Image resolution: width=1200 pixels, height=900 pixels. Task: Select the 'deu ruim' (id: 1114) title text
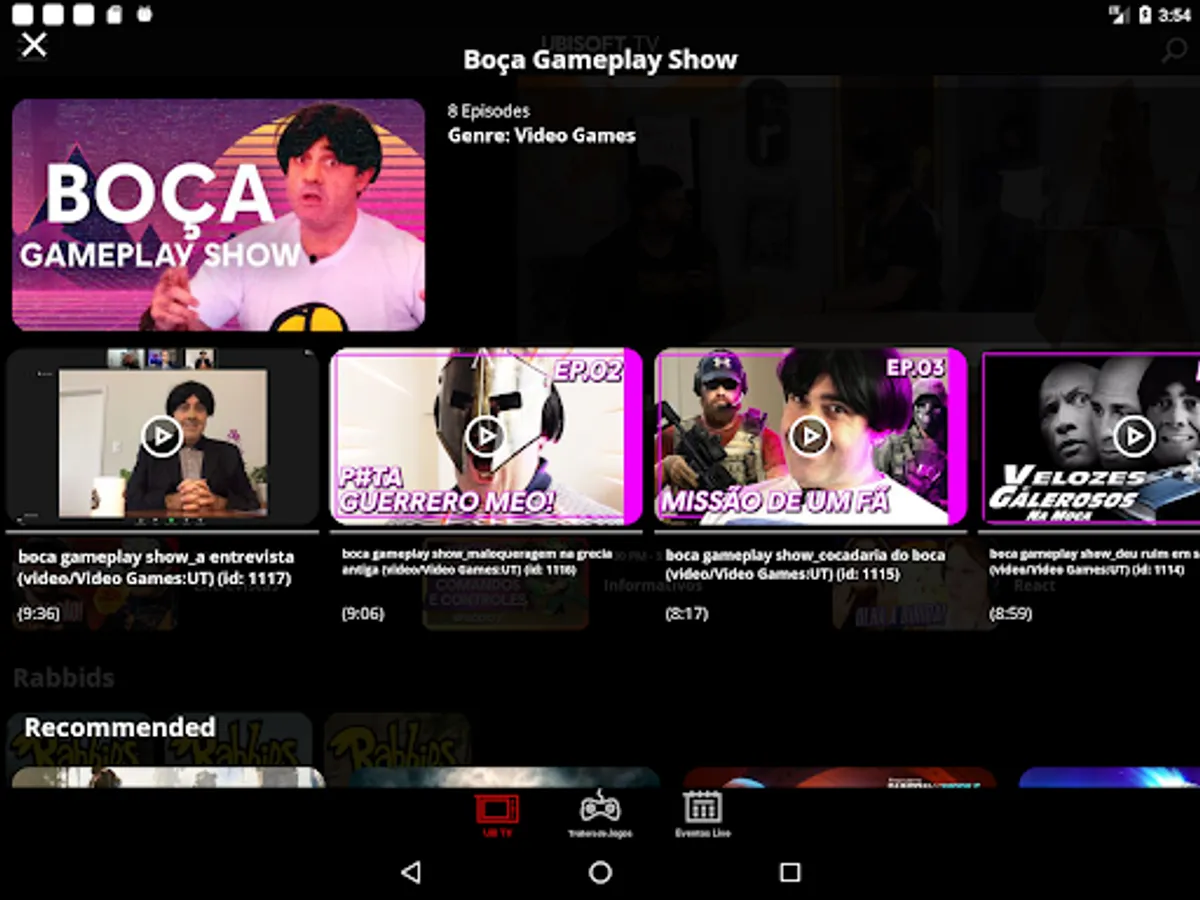pos(1094,560)
